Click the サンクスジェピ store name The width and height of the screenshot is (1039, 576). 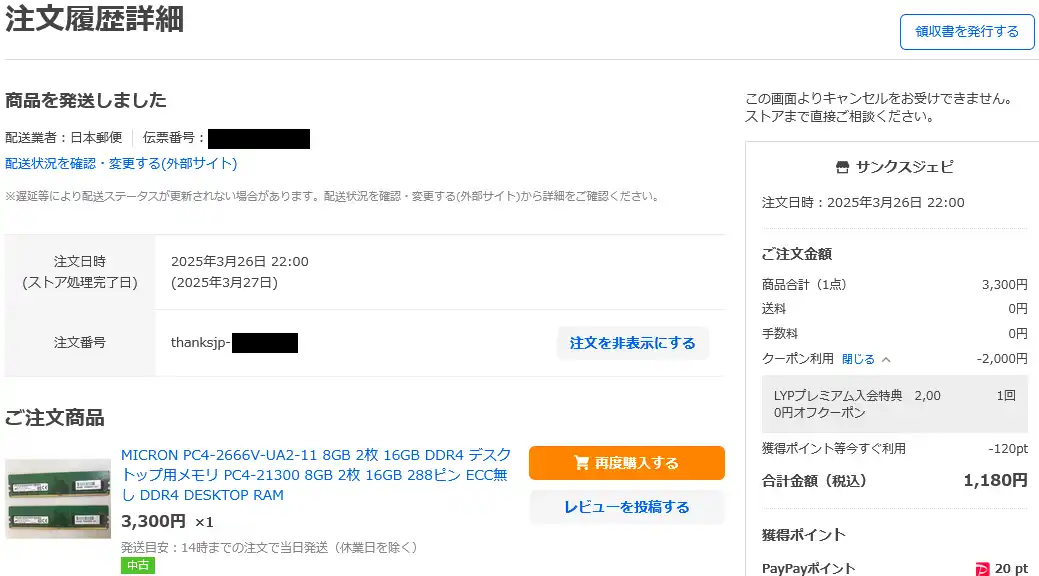click(x=904, y=167)
